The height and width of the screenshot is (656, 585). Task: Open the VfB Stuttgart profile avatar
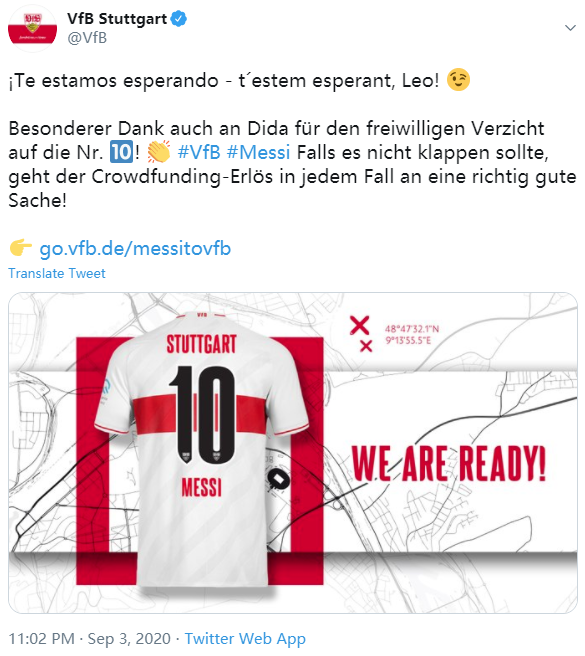coord(32,28)
